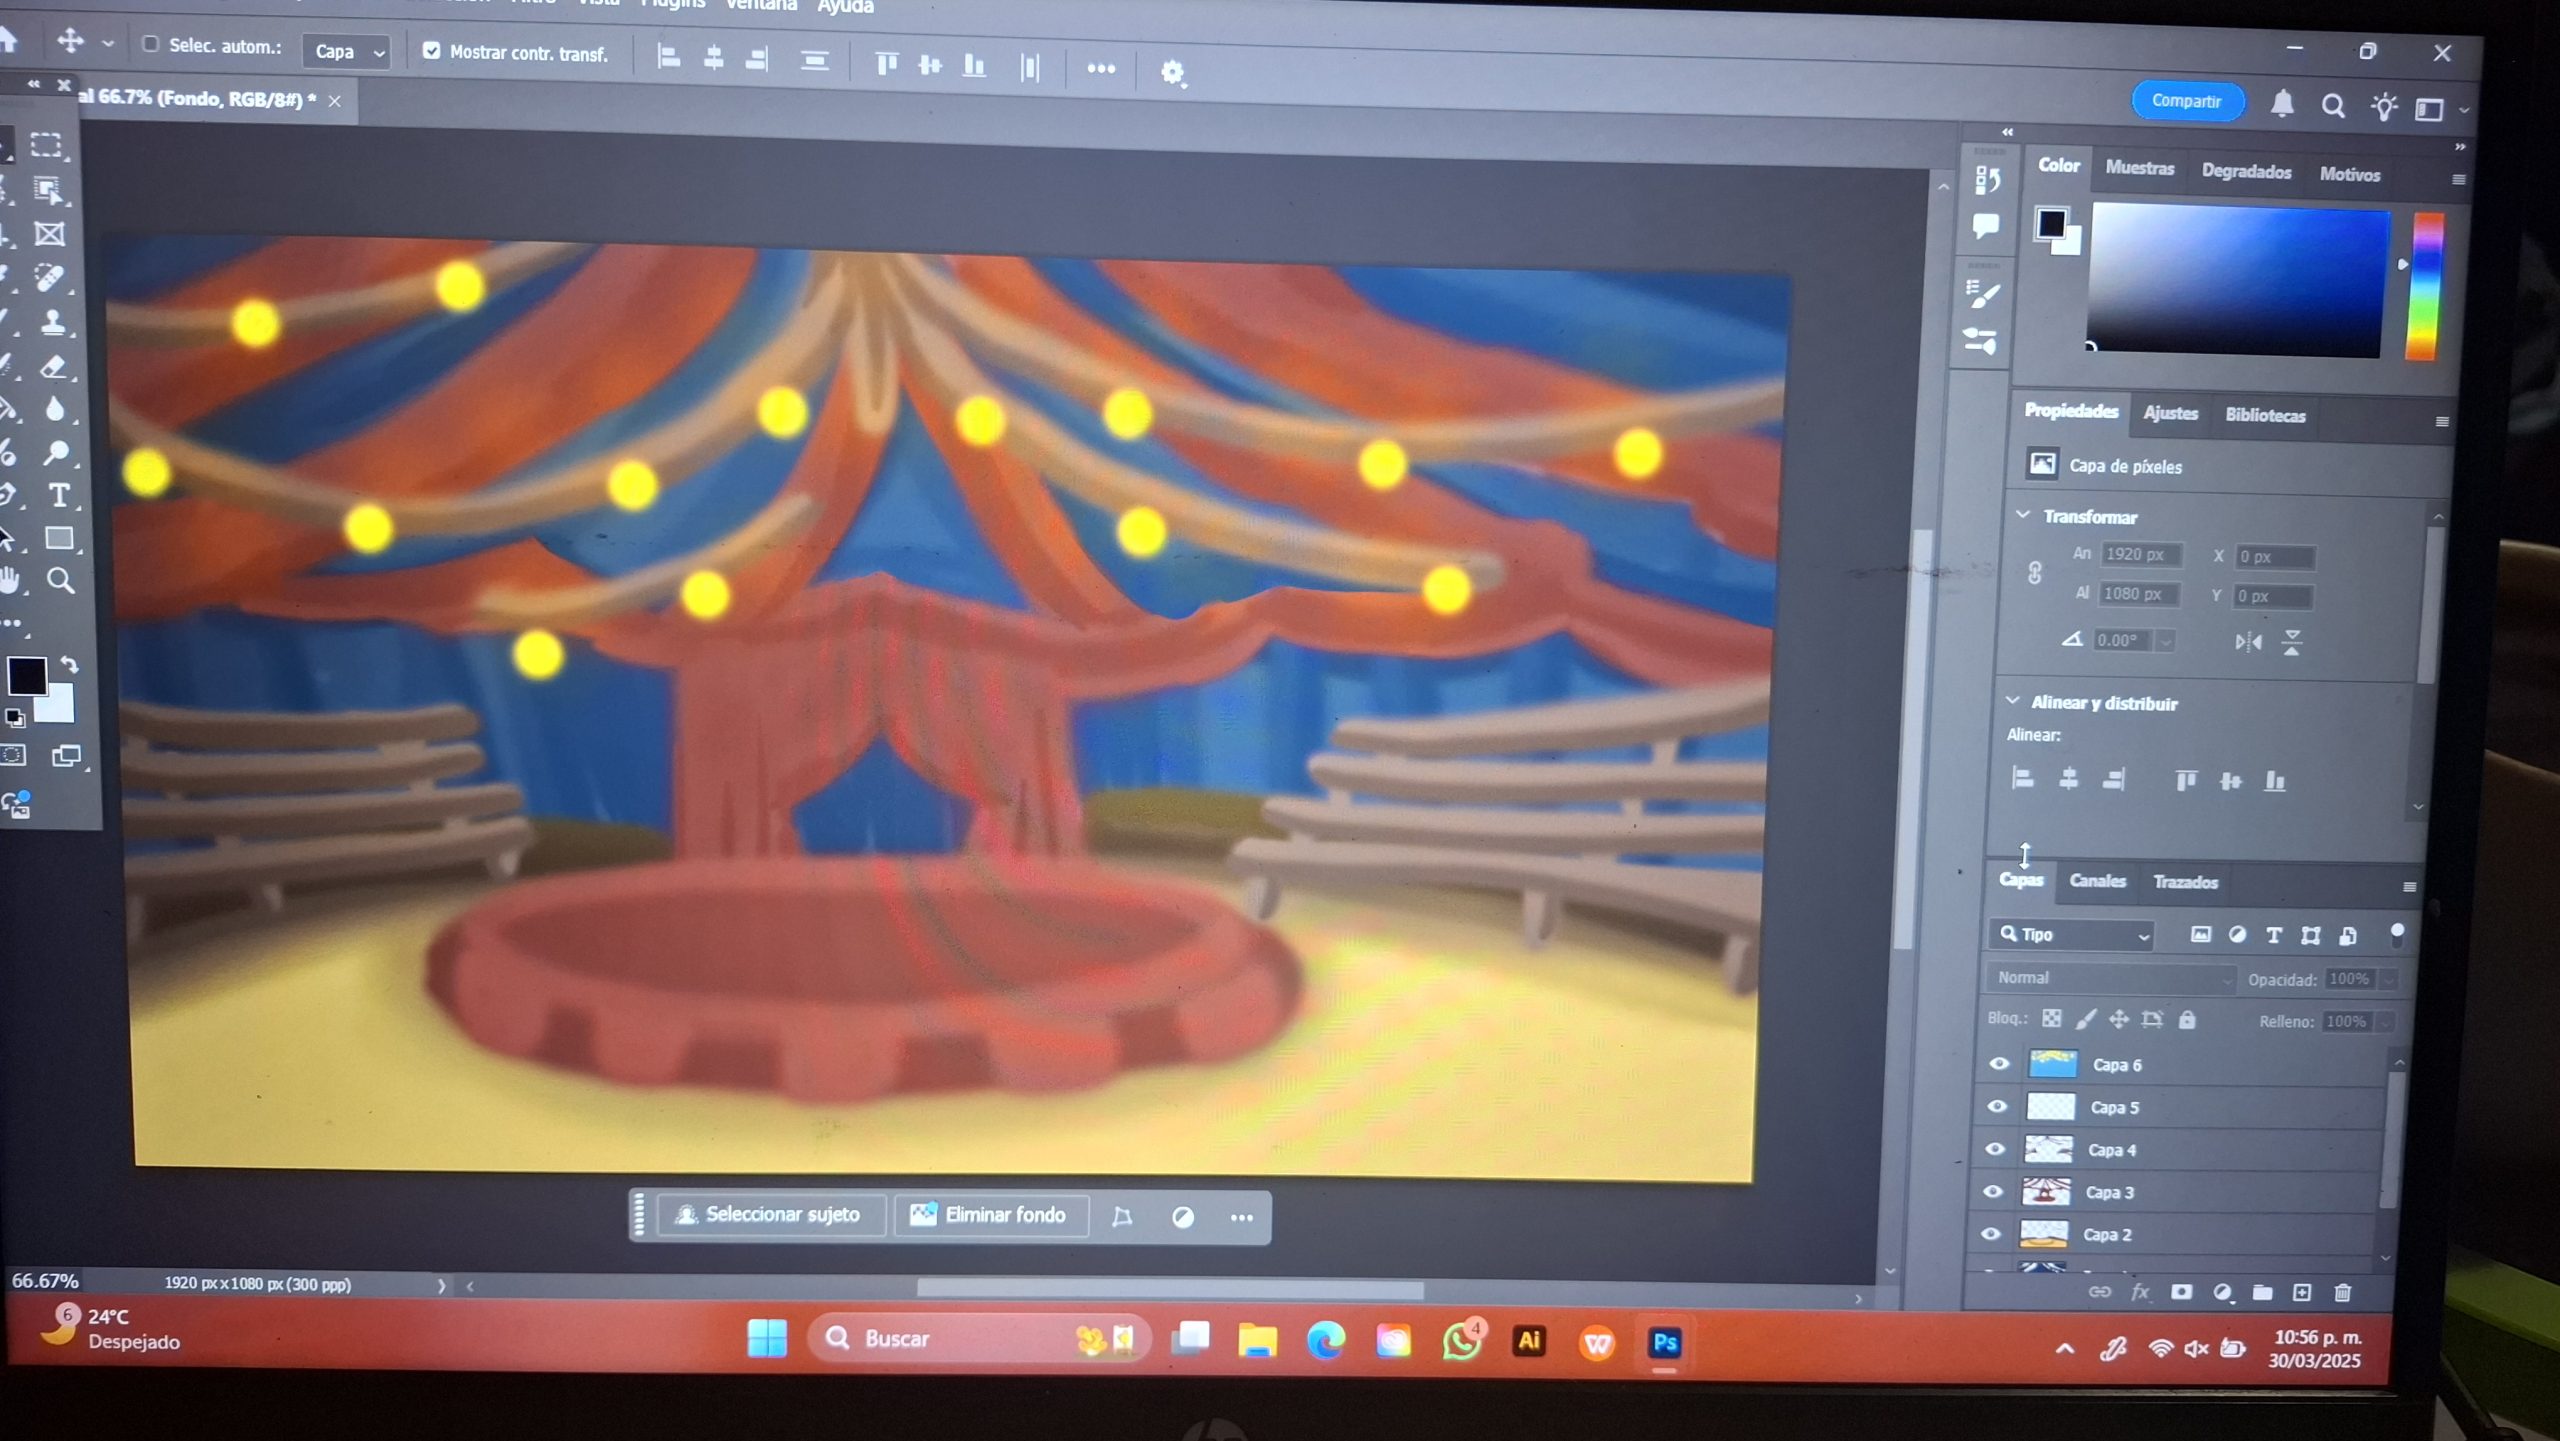
Task: Click the flip horizontal icon in Transformar
Action: click(2247, 642)
